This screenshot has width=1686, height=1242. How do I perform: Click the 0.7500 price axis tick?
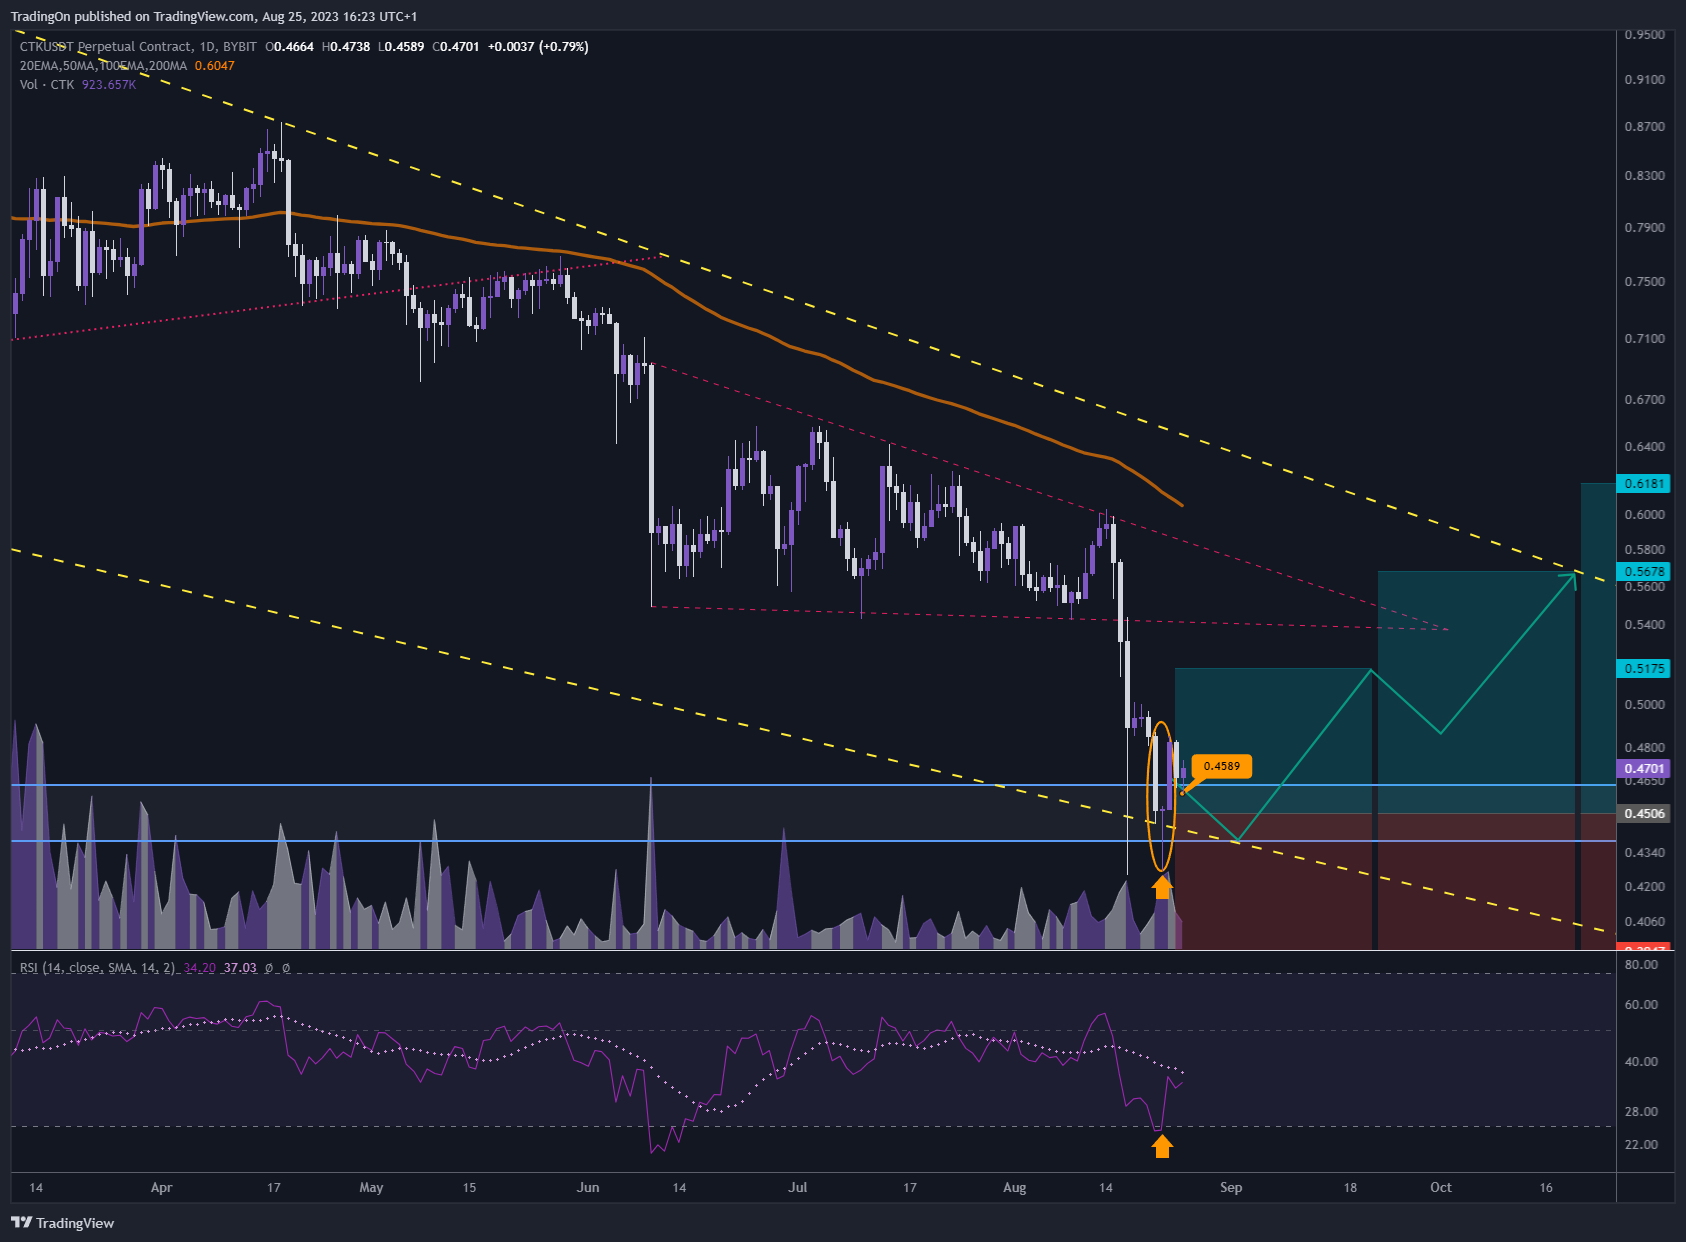1645,282
